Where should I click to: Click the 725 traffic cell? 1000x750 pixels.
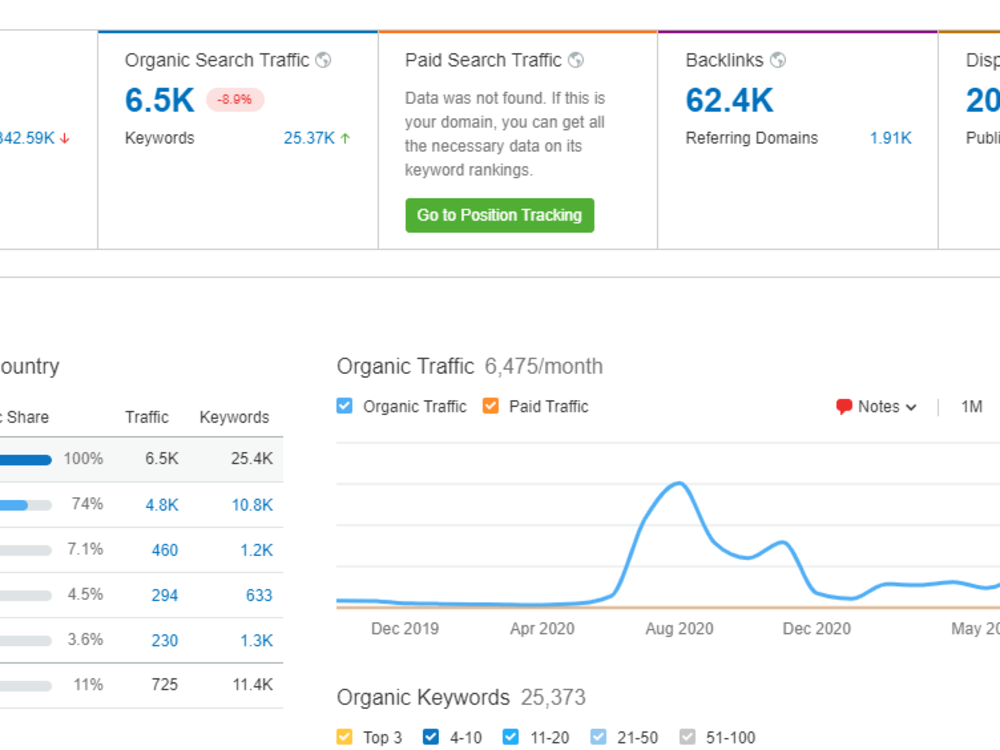[x=165, y=685]
